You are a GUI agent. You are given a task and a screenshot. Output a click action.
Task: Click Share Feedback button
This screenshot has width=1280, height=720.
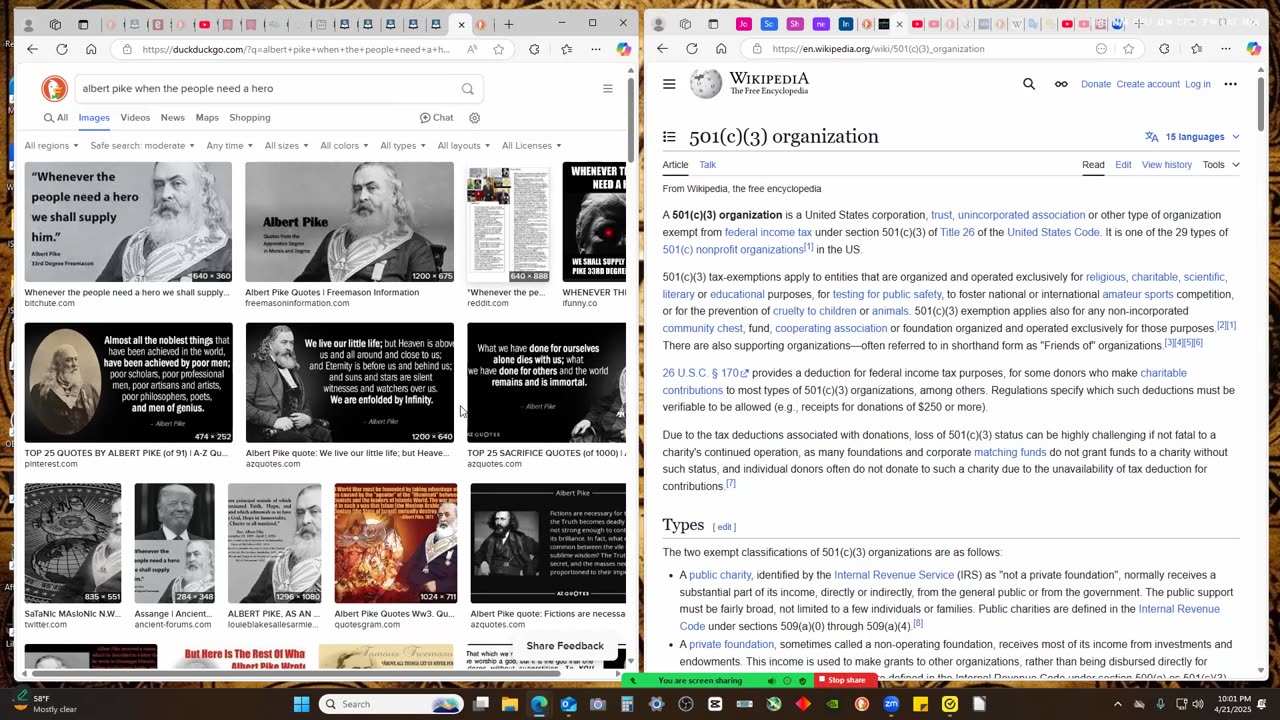coord(565,646)
